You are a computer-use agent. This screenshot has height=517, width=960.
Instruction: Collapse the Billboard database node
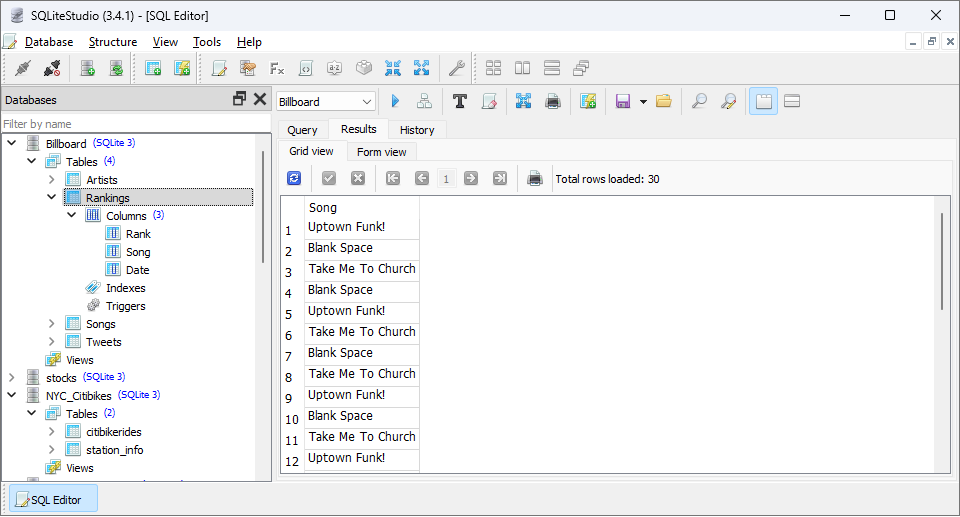click(12, 143)
